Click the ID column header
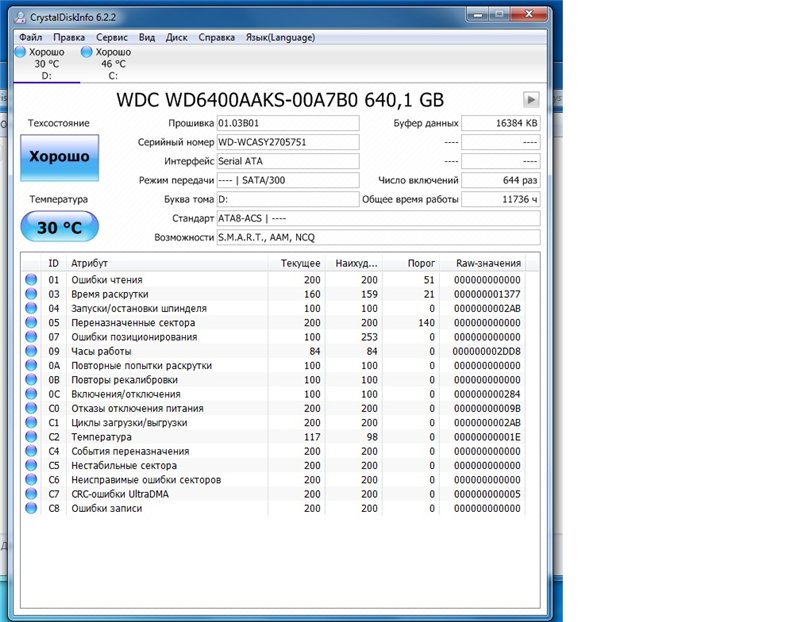Screen dimensions: 800x622 tap(54, 263)
